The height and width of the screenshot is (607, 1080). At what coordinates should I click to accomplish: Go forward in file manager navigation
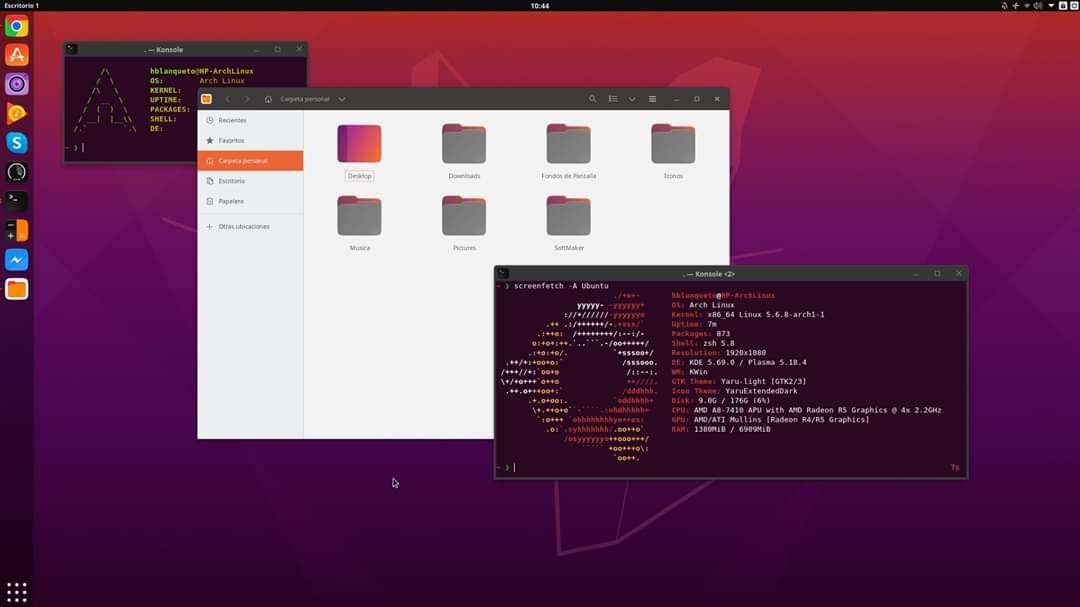[x=247, y=99]
